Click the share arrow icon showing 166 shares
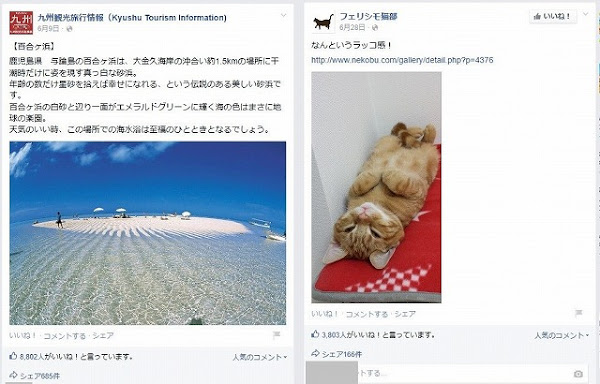Image resolution: width=600 pixels, height=384 pixels. coord(315,353)
